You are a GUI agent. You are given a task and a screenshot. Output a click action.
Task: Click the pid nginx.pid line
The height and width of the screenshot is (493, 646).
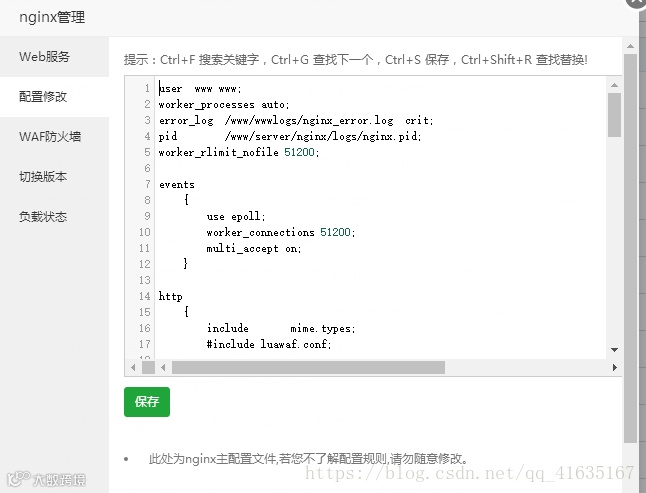tap(290, 136)
